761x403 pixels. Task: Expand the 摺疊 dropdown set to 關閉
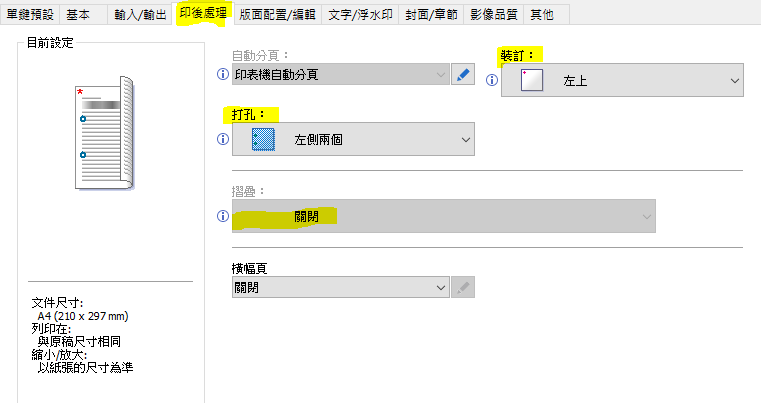(x=444, y=216)
